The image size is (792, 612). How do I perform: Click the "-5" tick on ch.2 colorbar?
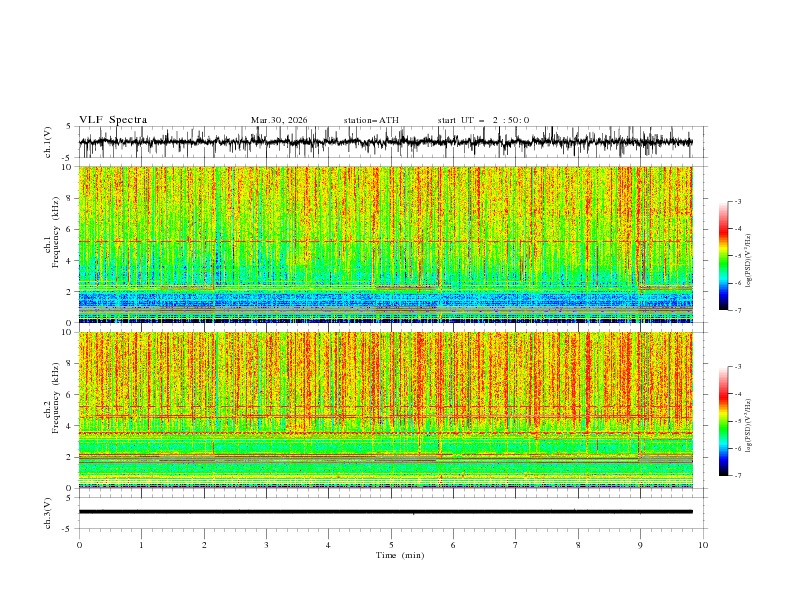coord(738,421)
